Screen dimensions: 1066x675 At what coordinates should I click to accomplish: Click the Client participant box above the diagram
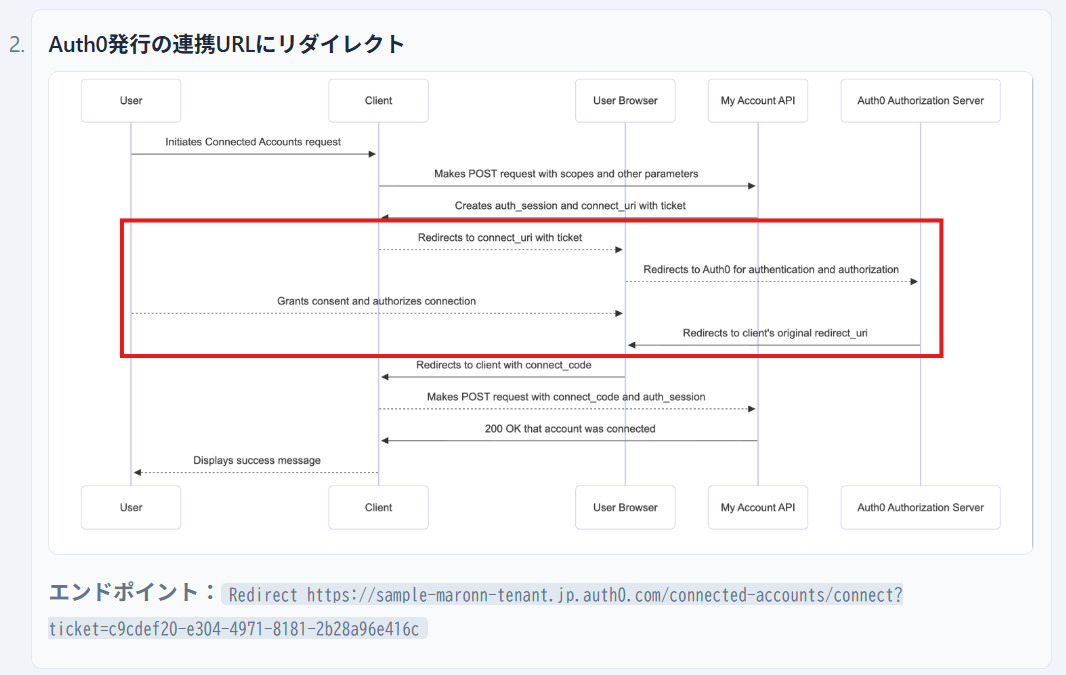[x=378, y=101]
